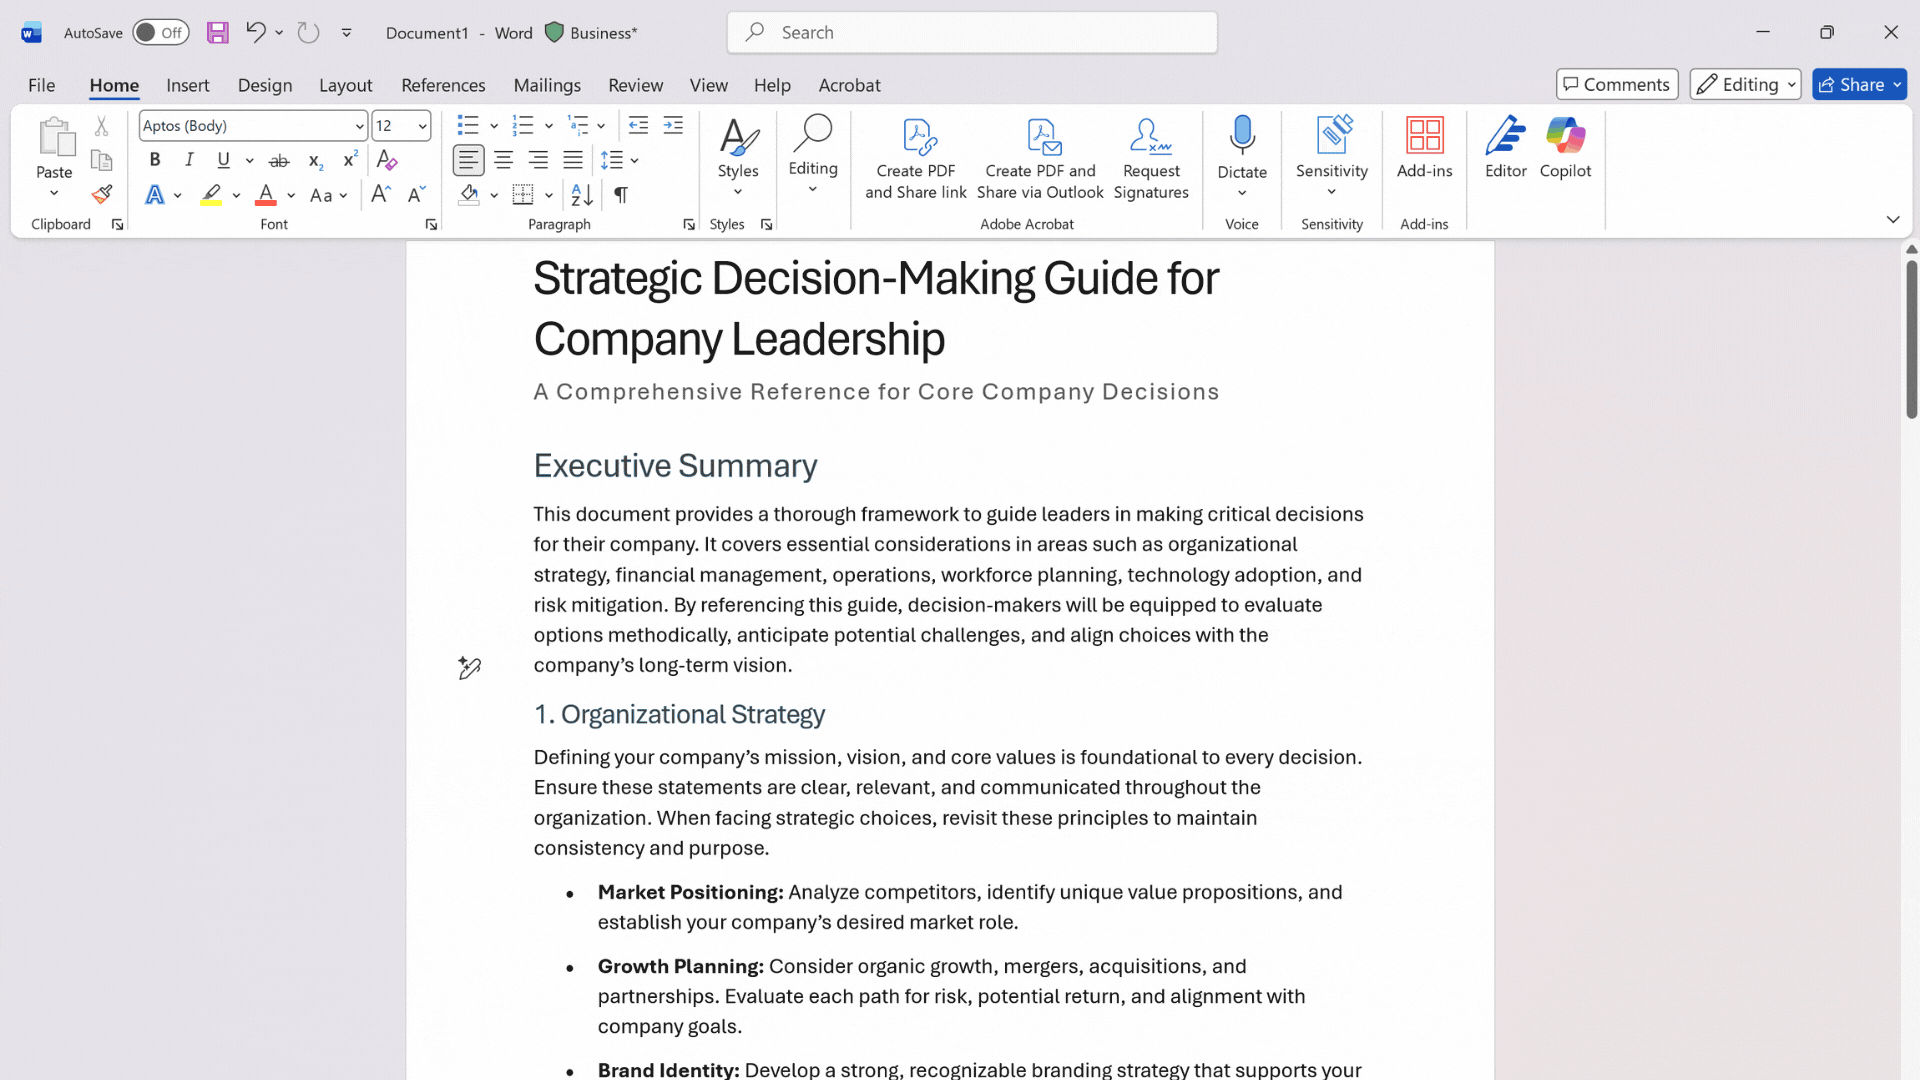This screenshot has width=1920, height=1080.
Task: Toggle AutoSave switch on
Action: click(161, 32)
